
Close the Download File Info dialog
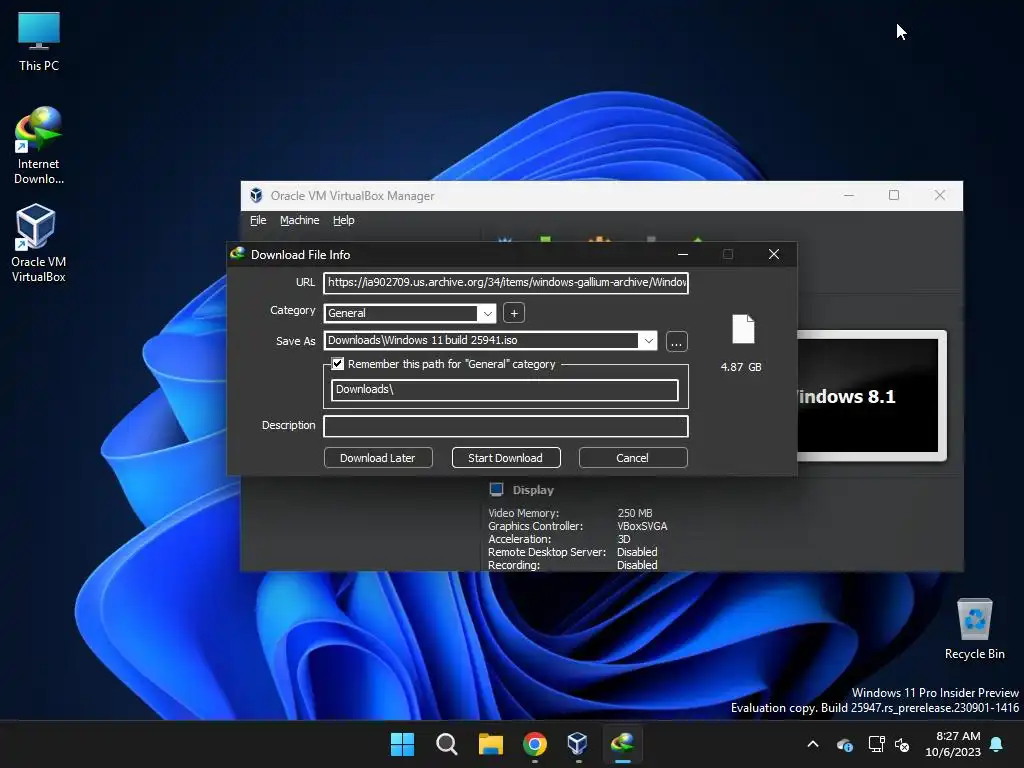point(774,254)
